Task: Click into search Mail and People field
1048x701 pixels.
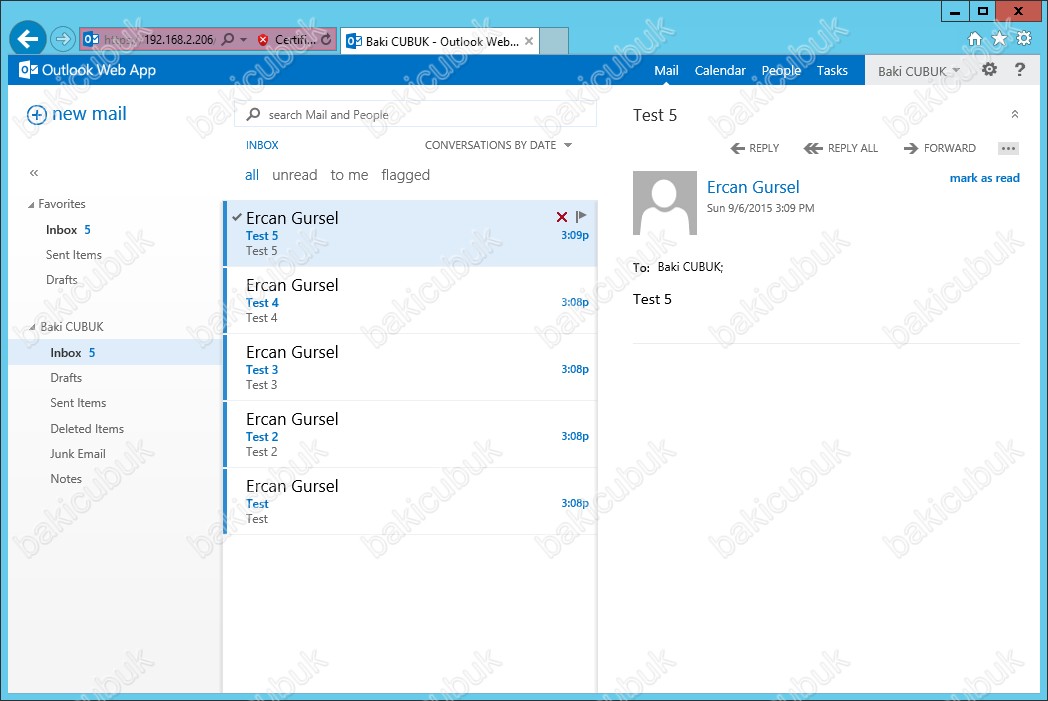Action: click(415, 114)
